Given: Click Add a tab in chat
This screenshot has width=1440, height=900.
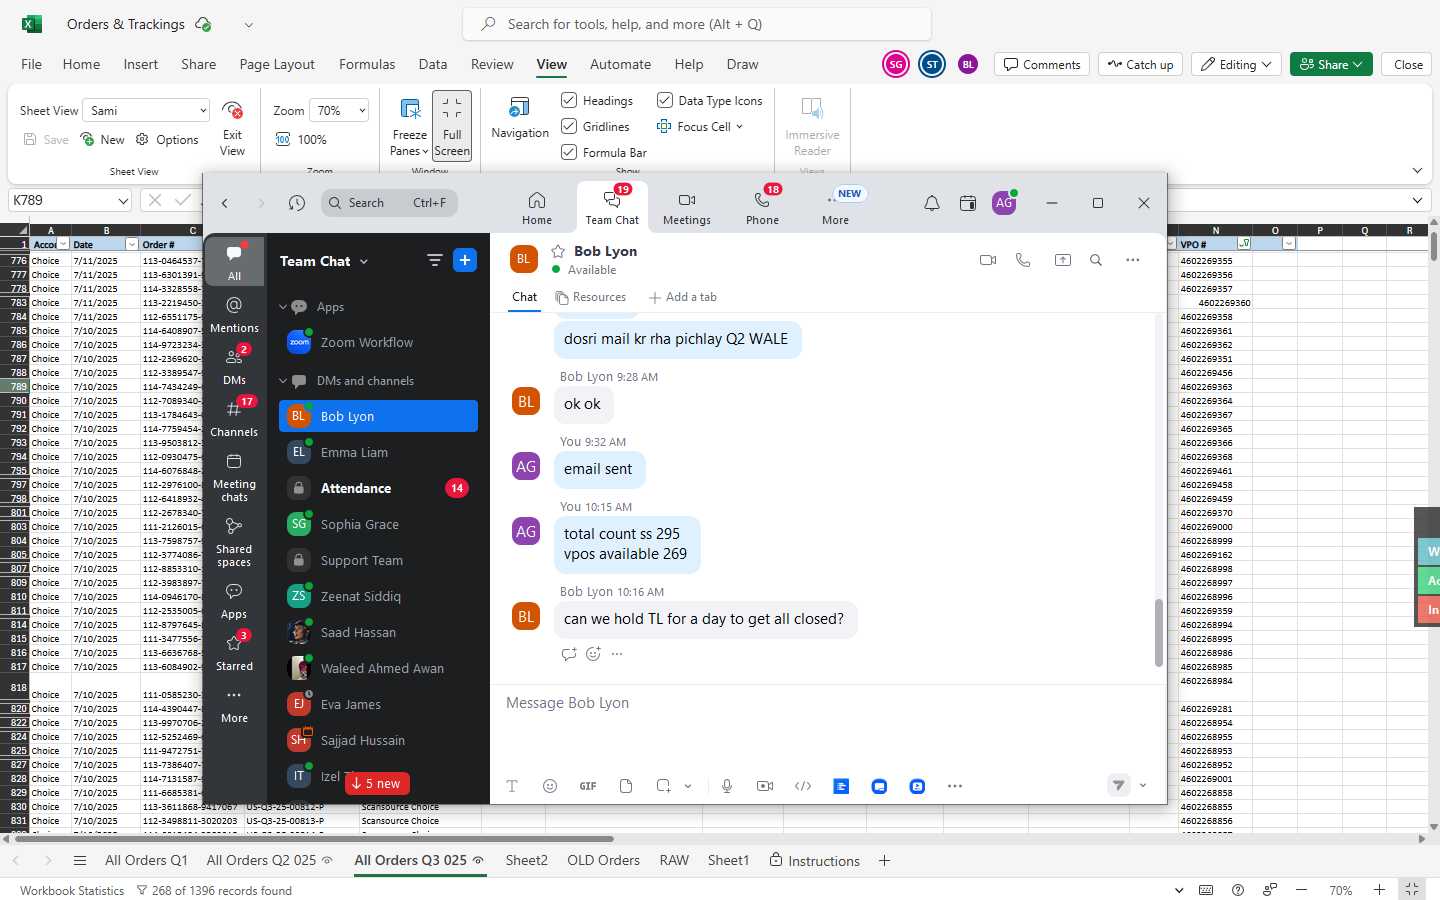Looking at the screenshot, I should point(682,297).
